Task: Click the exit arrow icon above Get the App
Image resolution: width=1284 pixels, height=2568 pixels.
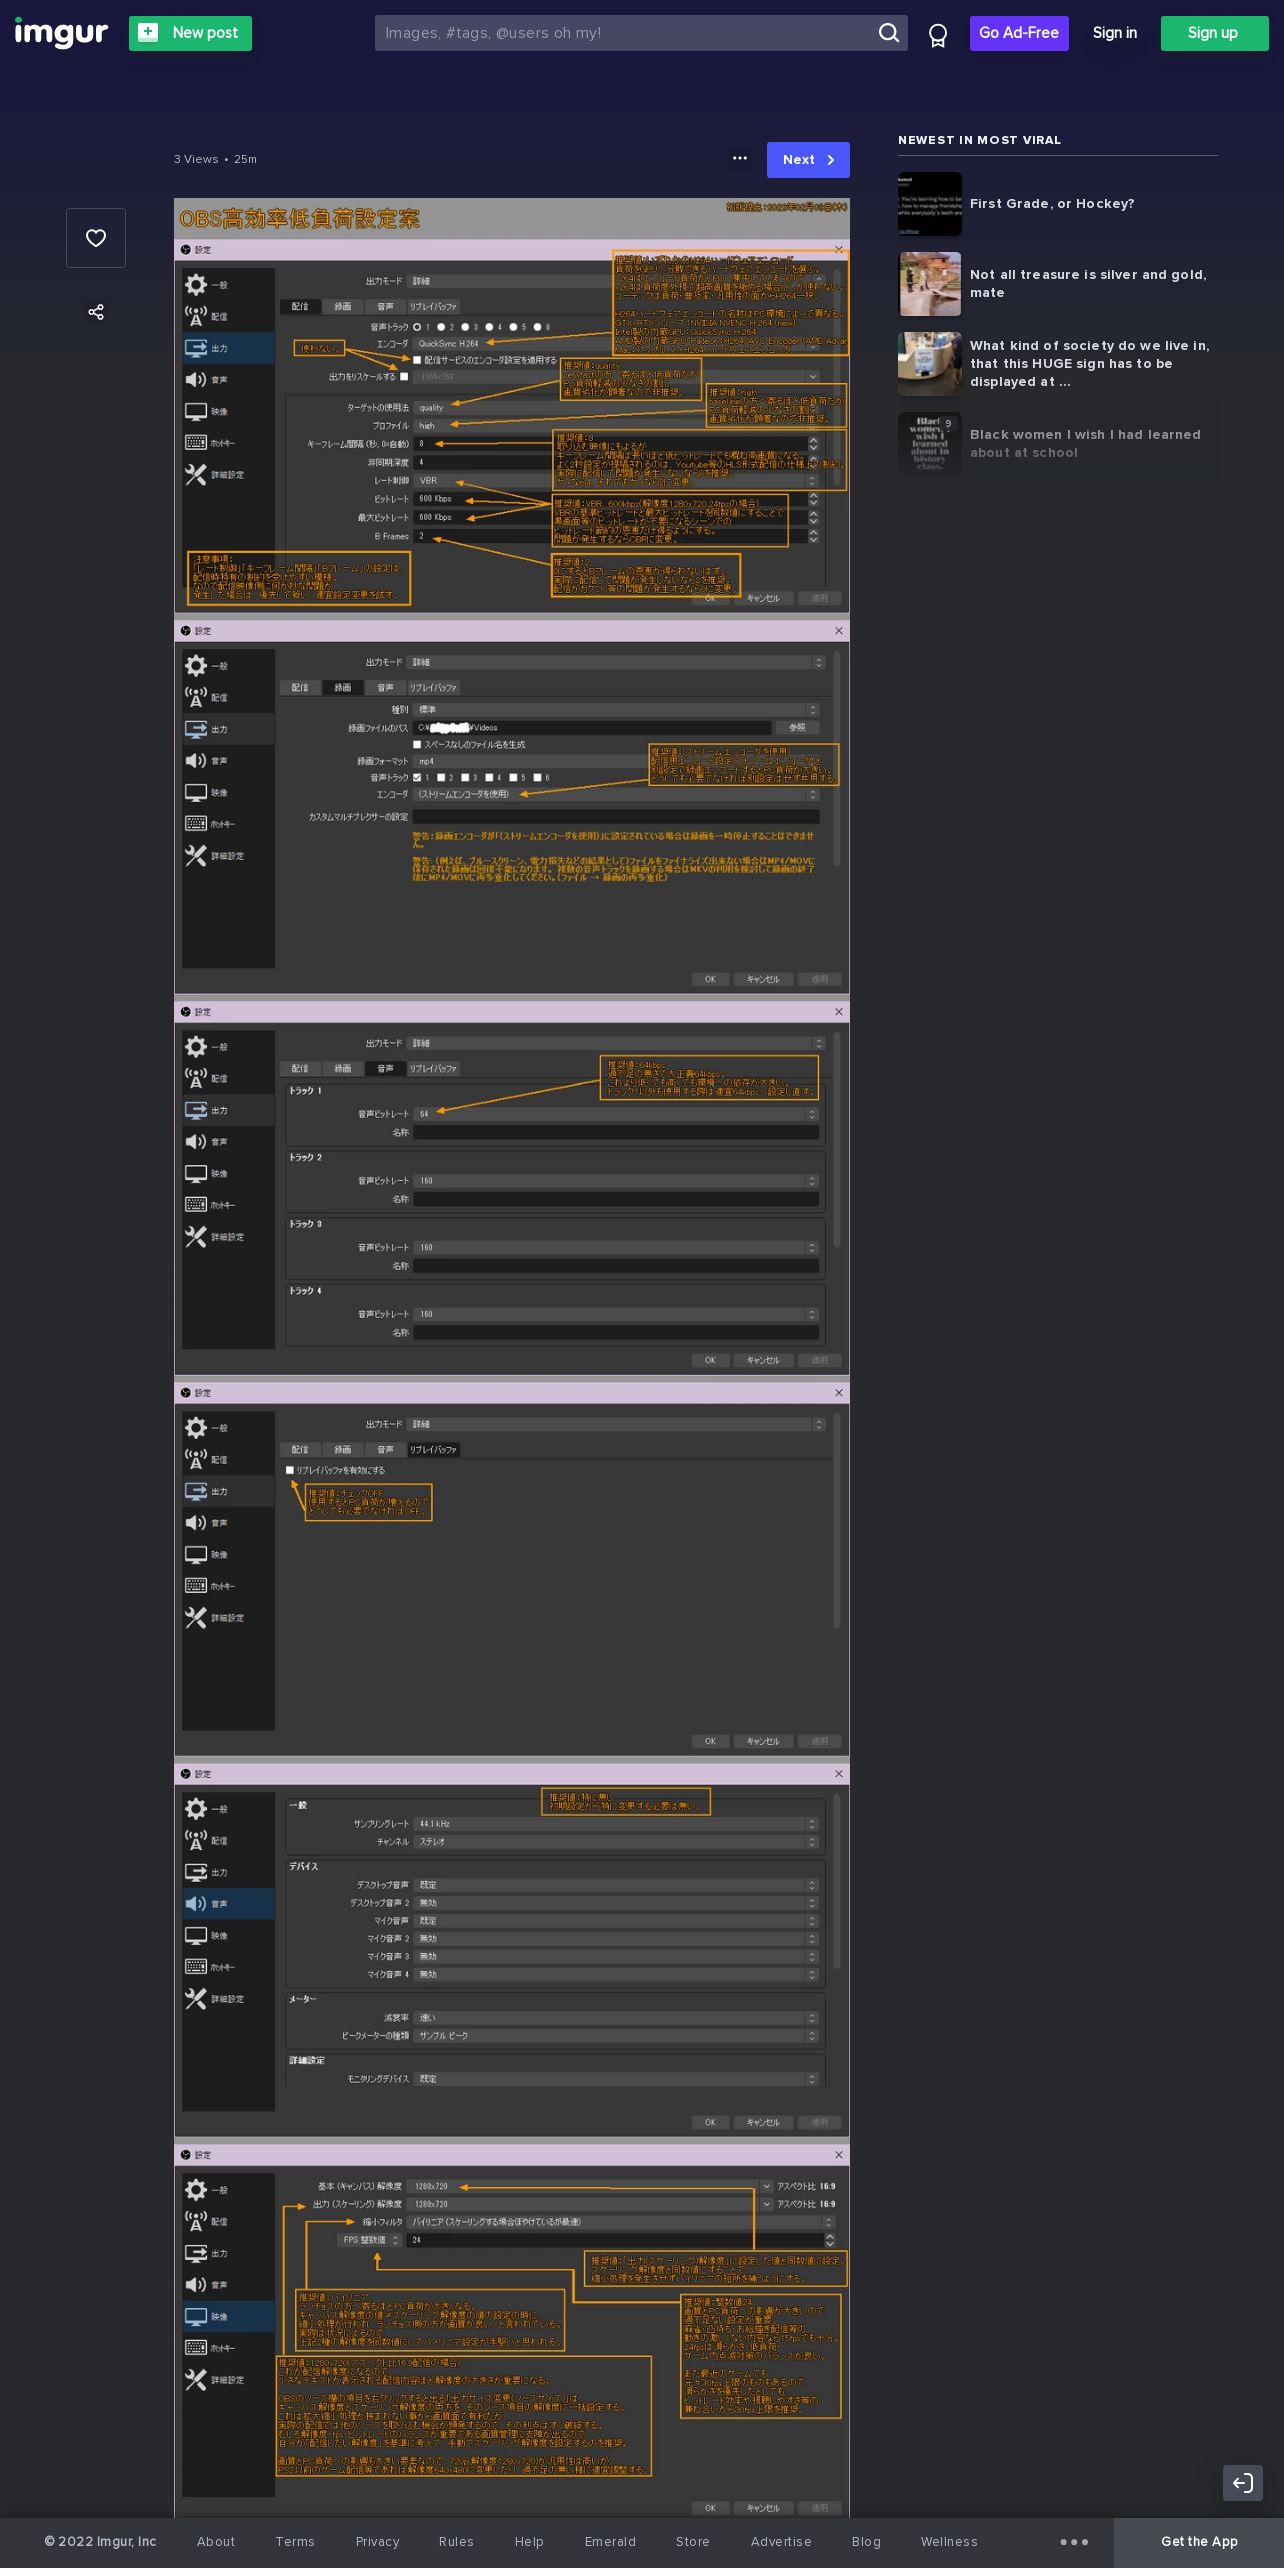Action: [x=1243, y=2482]
